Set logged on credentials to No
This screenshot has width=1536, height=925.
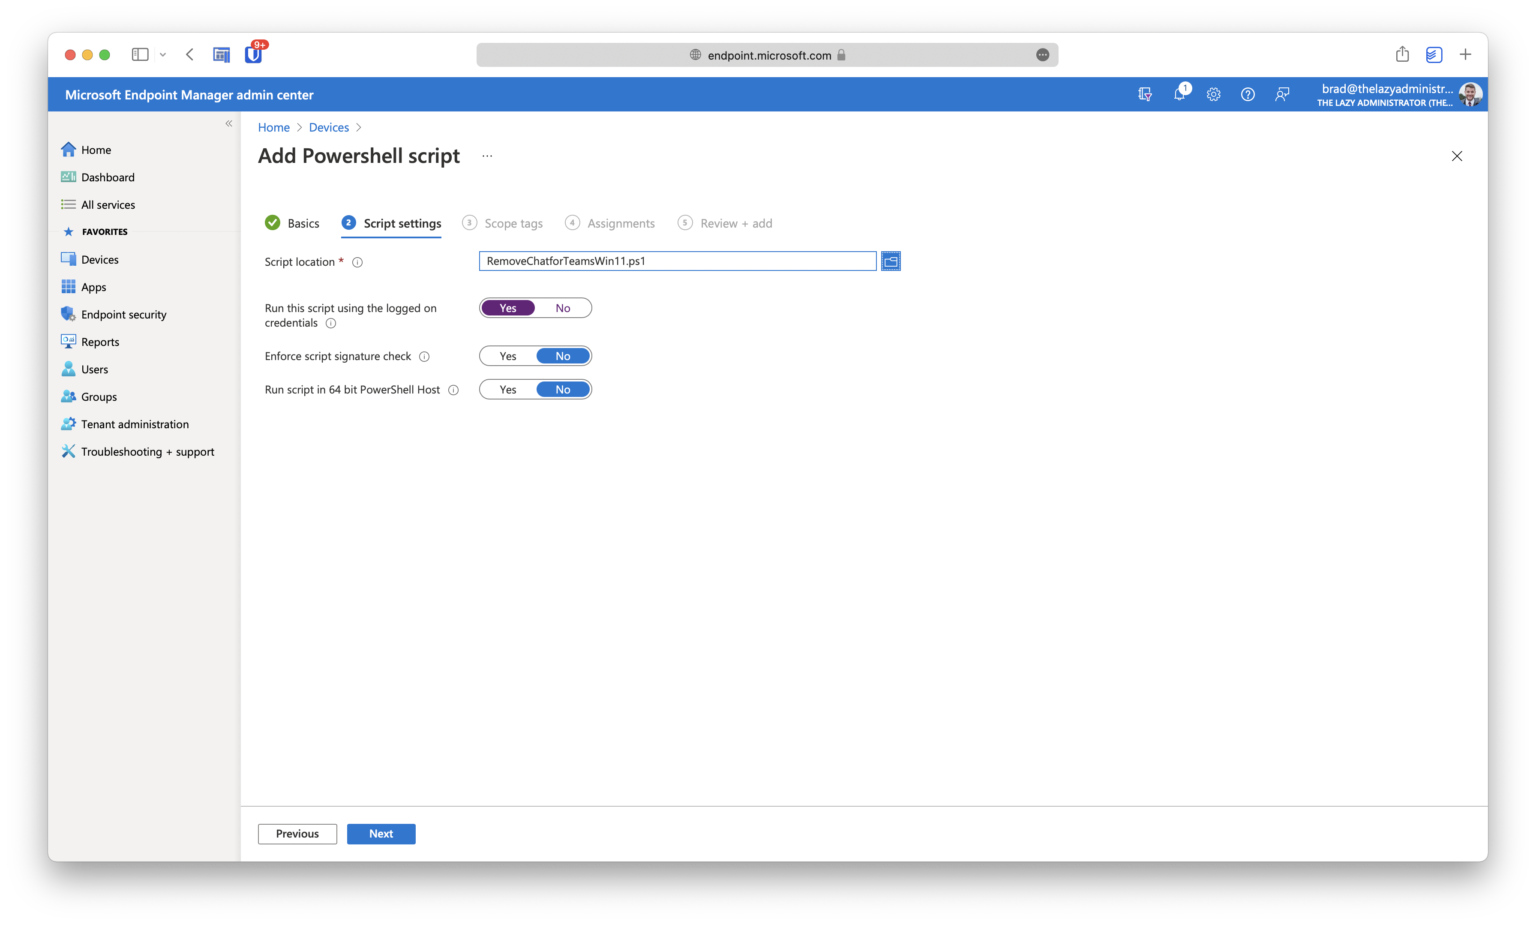click(x=563, y=308)
